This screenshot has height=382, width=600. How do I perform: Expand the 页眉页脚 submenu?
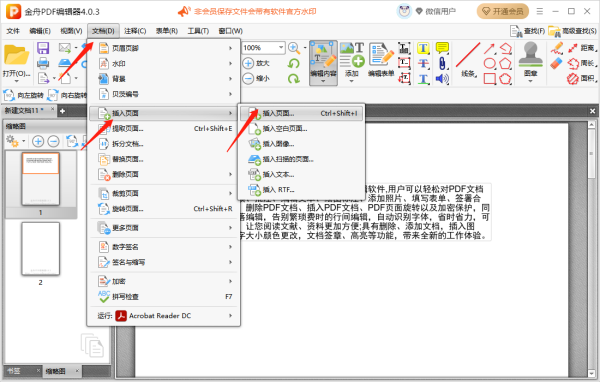(165, 48)
